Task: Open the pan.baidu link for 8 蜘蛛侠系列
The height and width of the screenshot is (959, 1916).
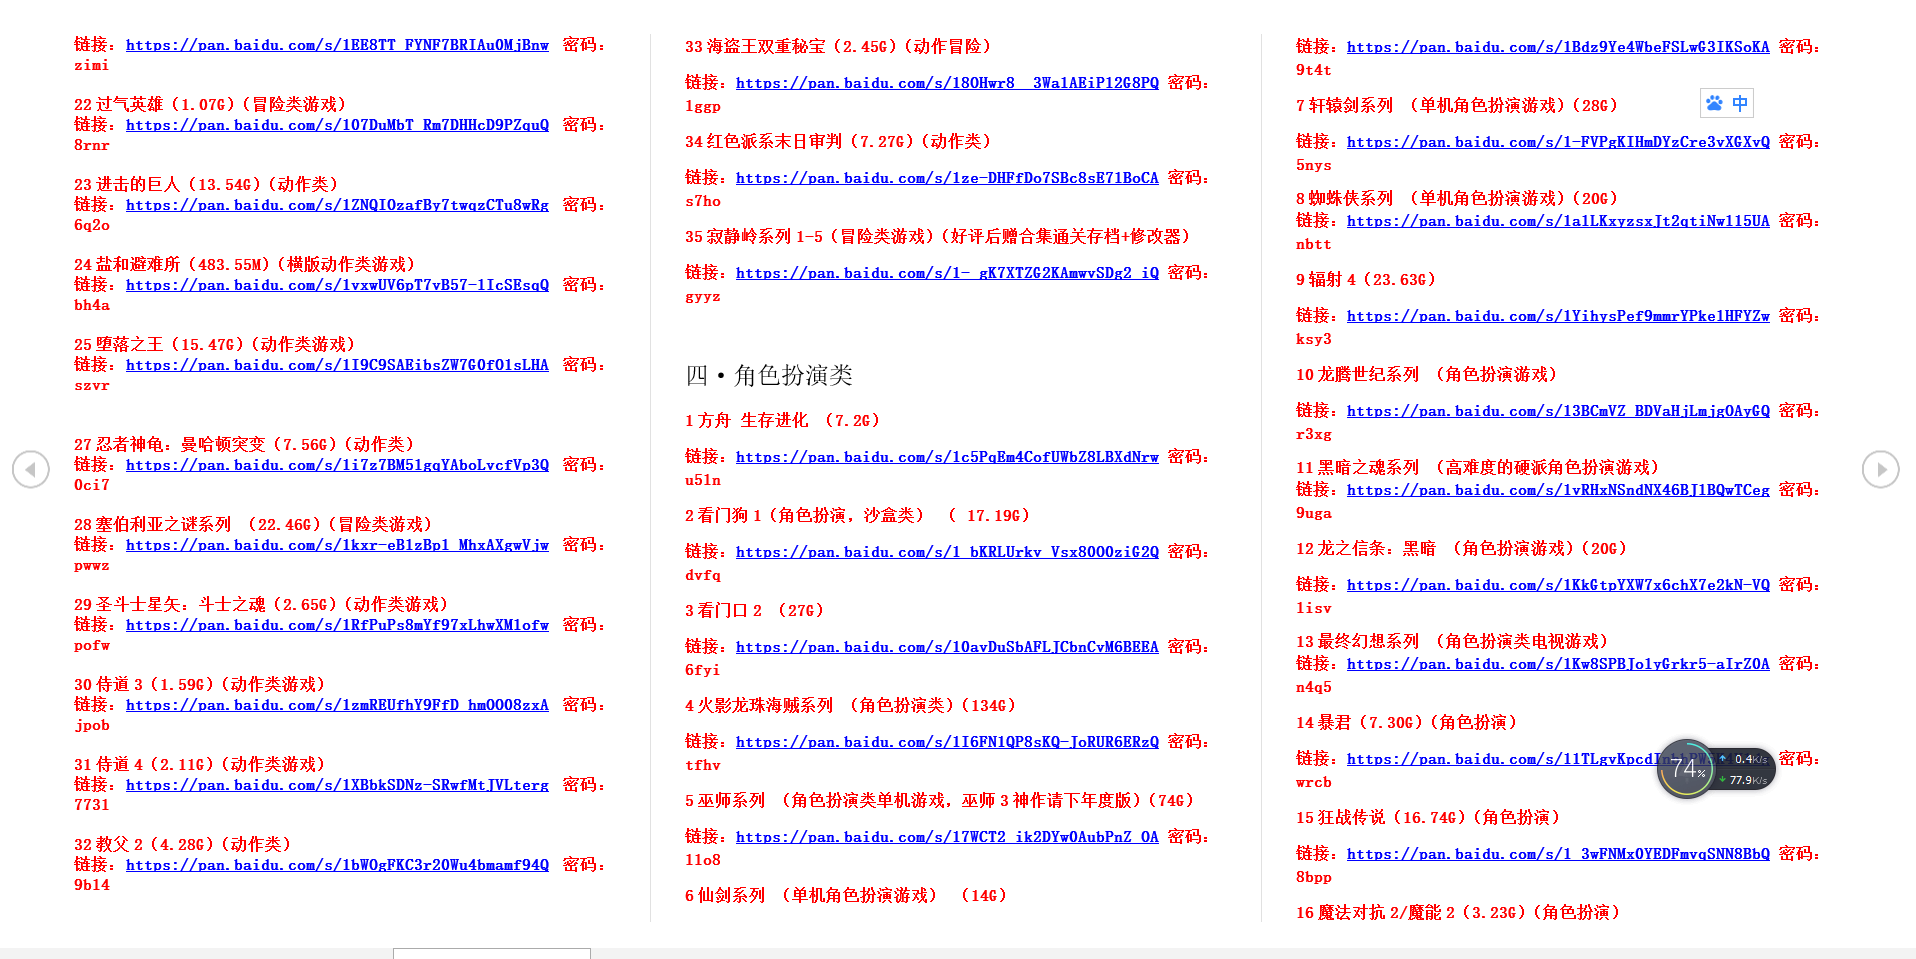Action: (x=1558, y=221)
